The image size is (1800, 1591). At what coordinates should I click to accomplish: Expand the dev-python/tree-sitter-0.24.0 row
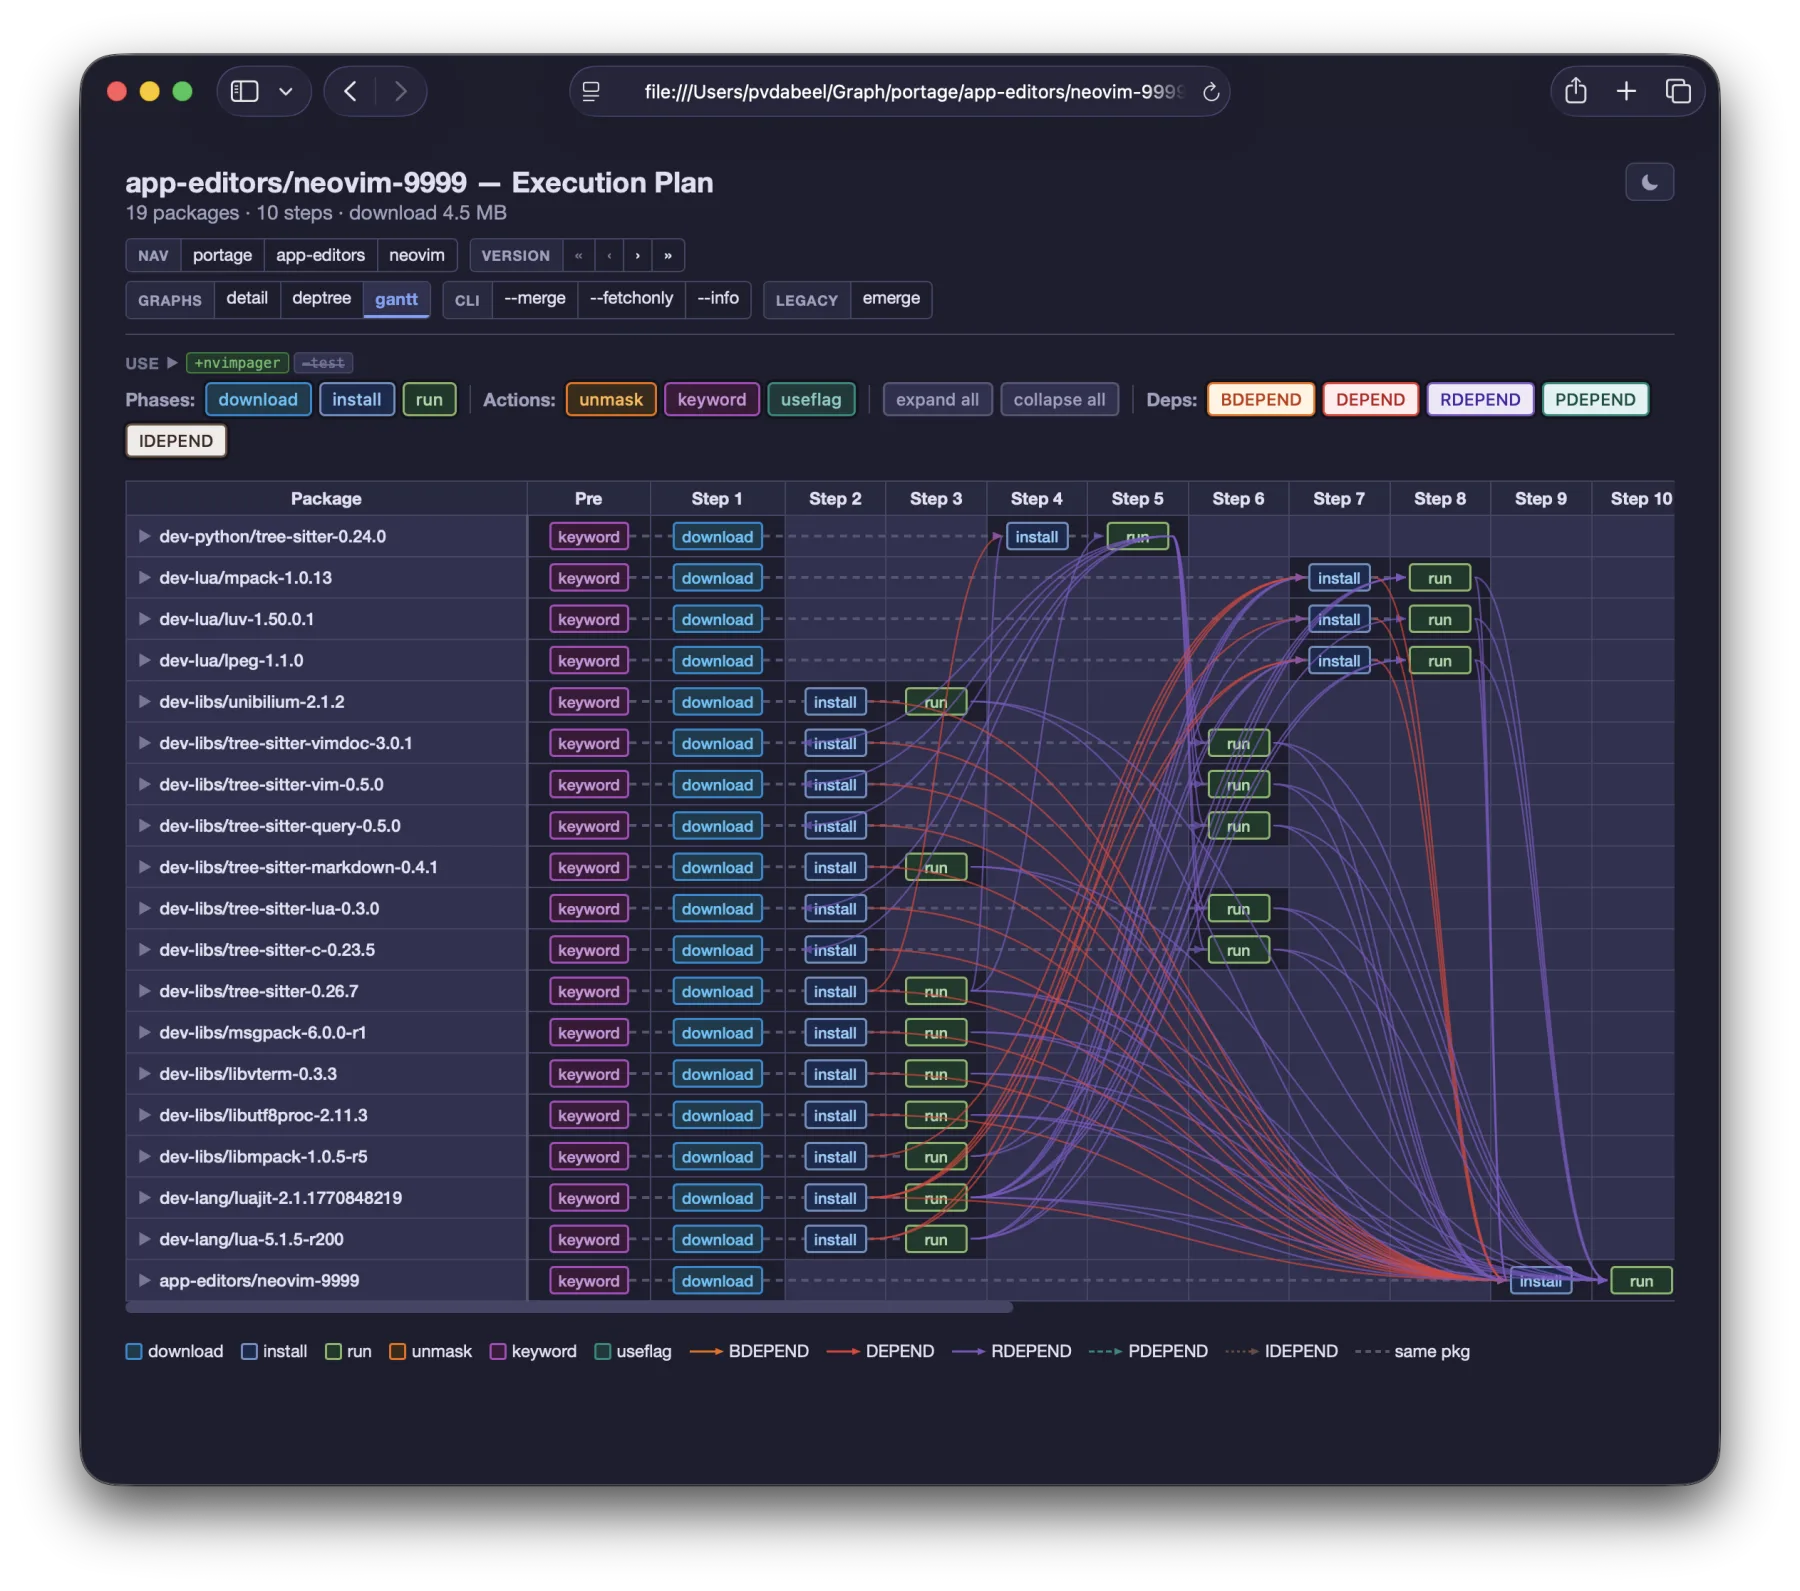[144, 537]
